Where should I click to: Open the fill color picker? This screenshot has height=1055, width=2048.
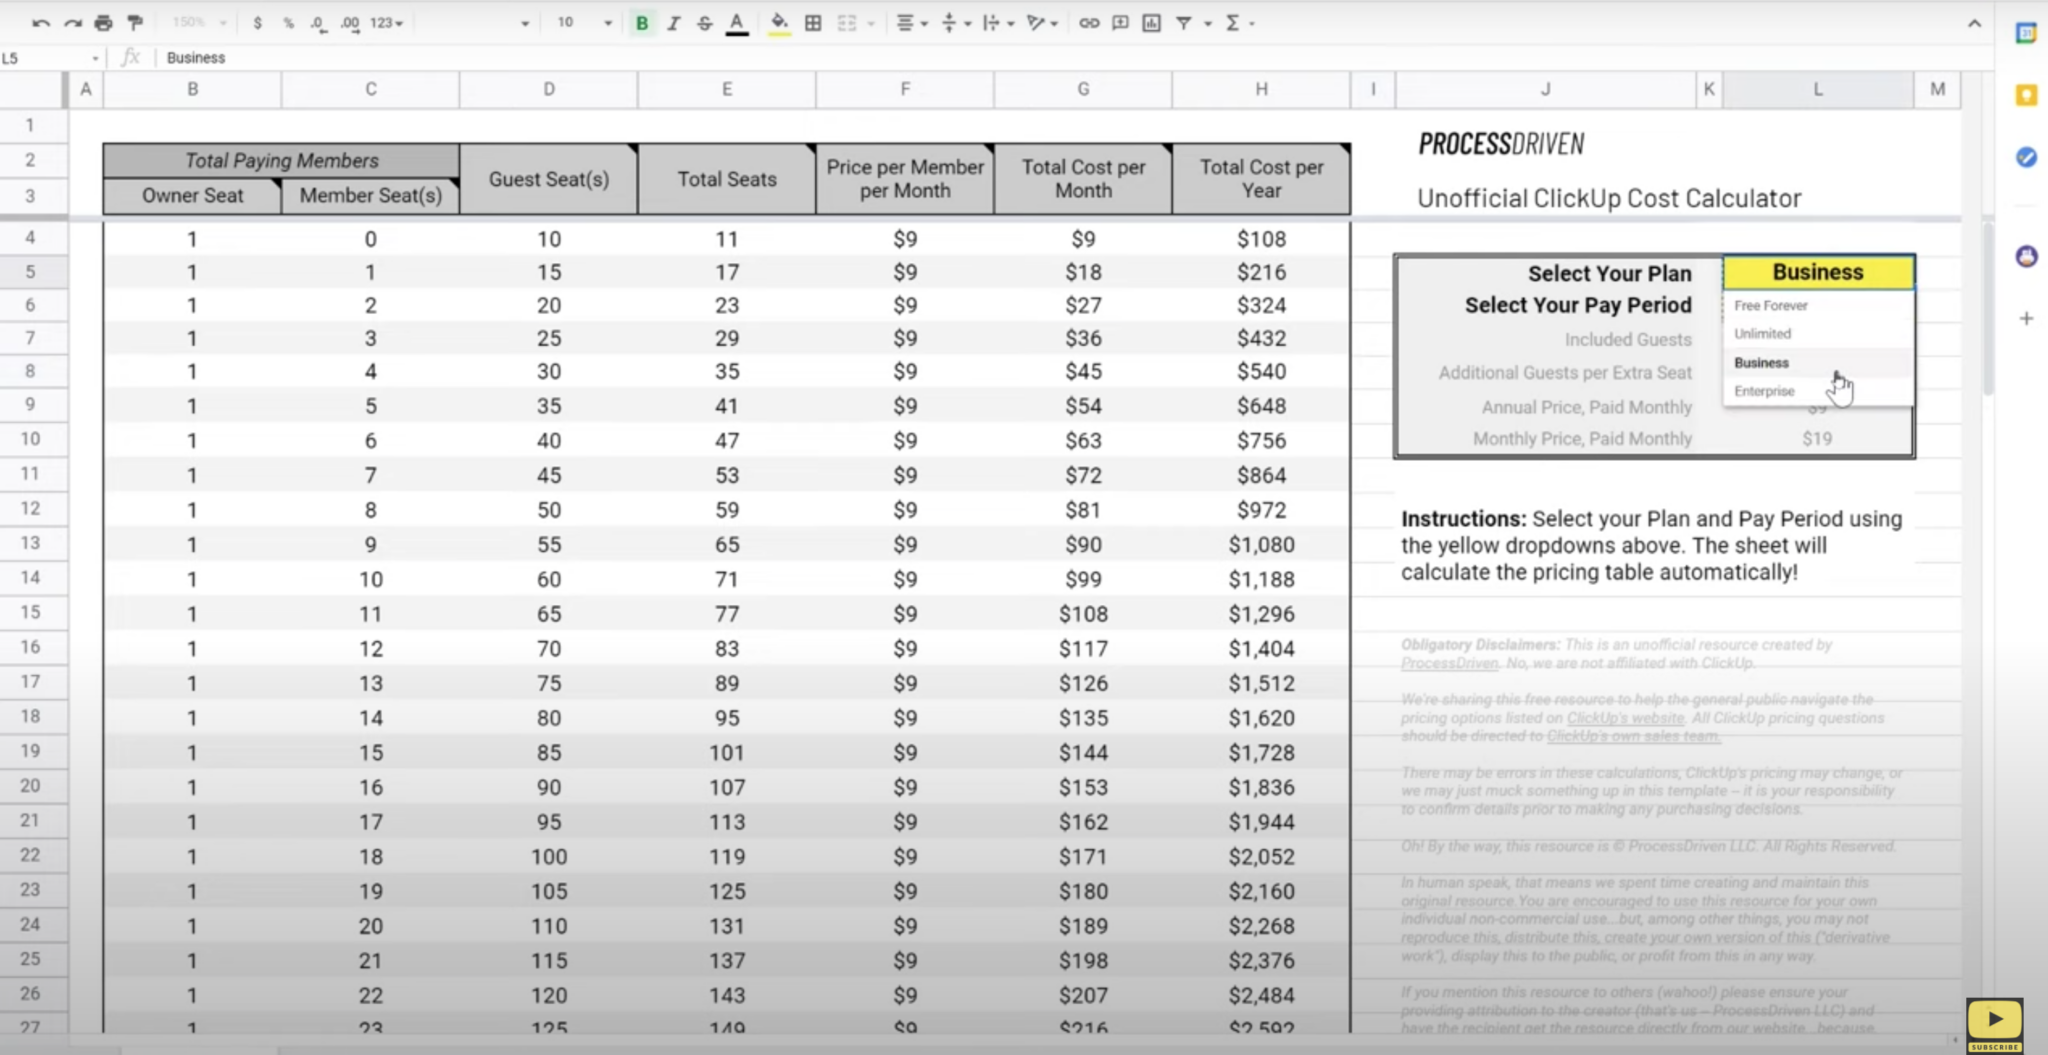click(x=779, y=23)
